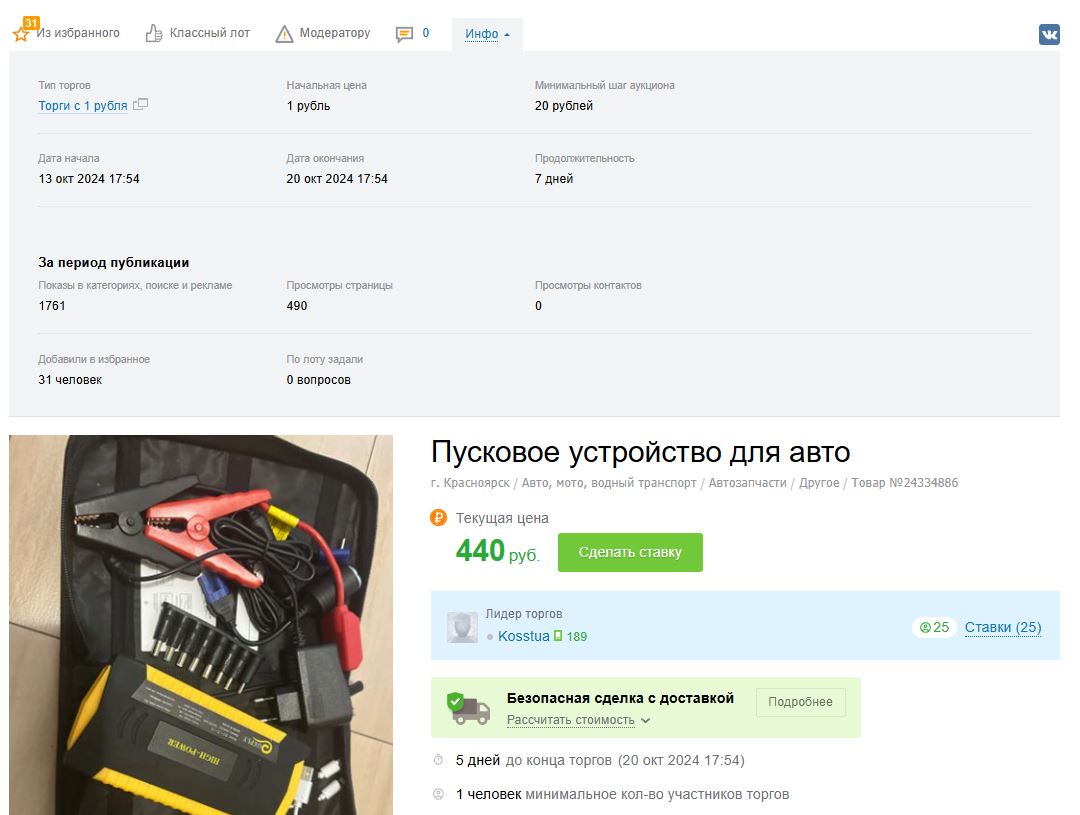Click the starting price '1 рубль'
Viewport: 1080px width, 815px height.
click(x=308, y=105)
